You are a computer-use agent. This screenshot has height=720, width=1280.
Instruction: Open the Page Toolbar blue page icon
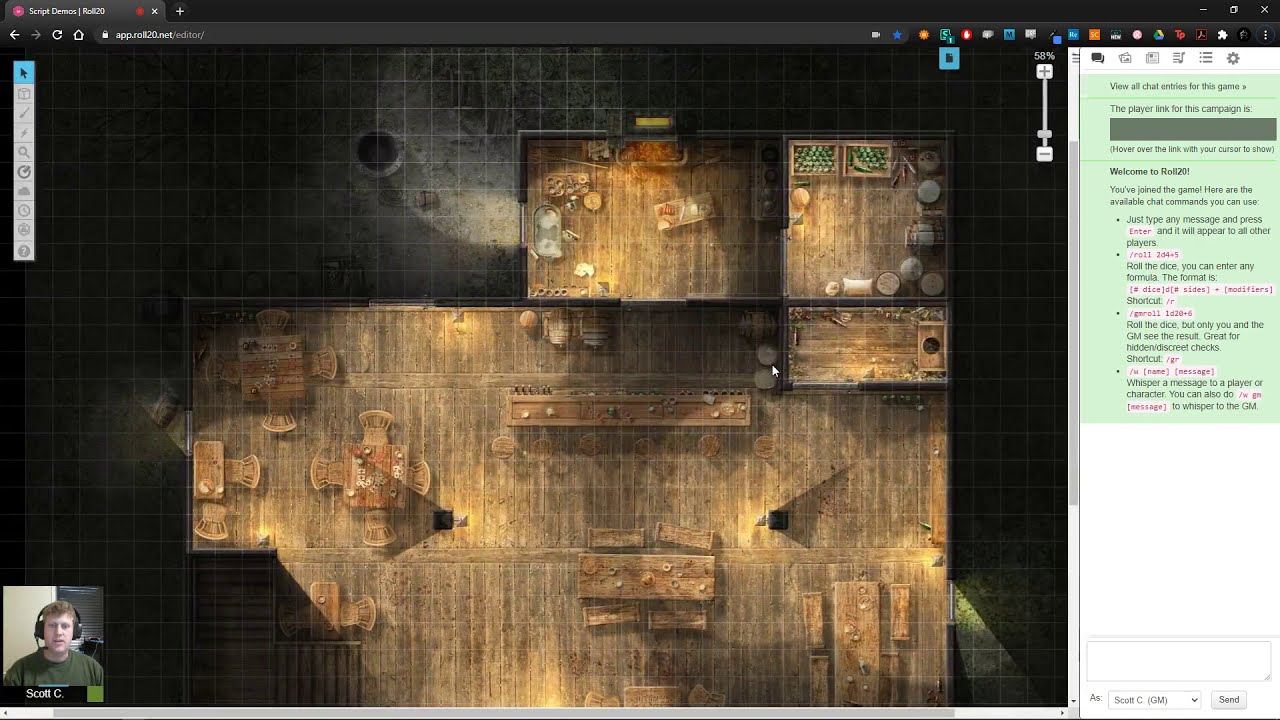tap(949, 59)
